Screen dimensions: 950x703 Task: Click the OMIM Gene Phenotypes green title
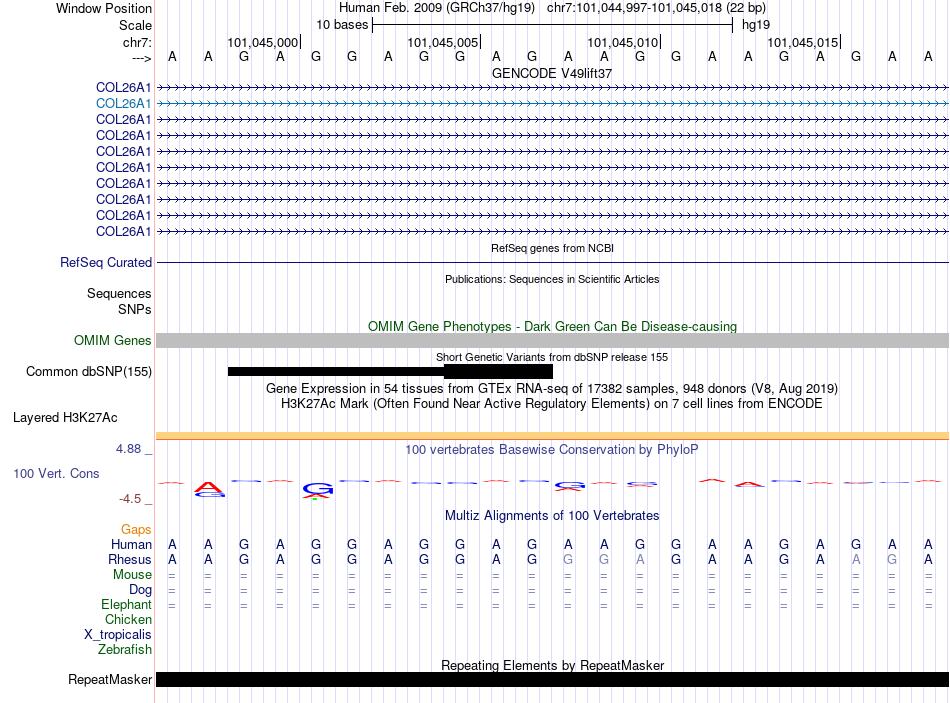552,326
